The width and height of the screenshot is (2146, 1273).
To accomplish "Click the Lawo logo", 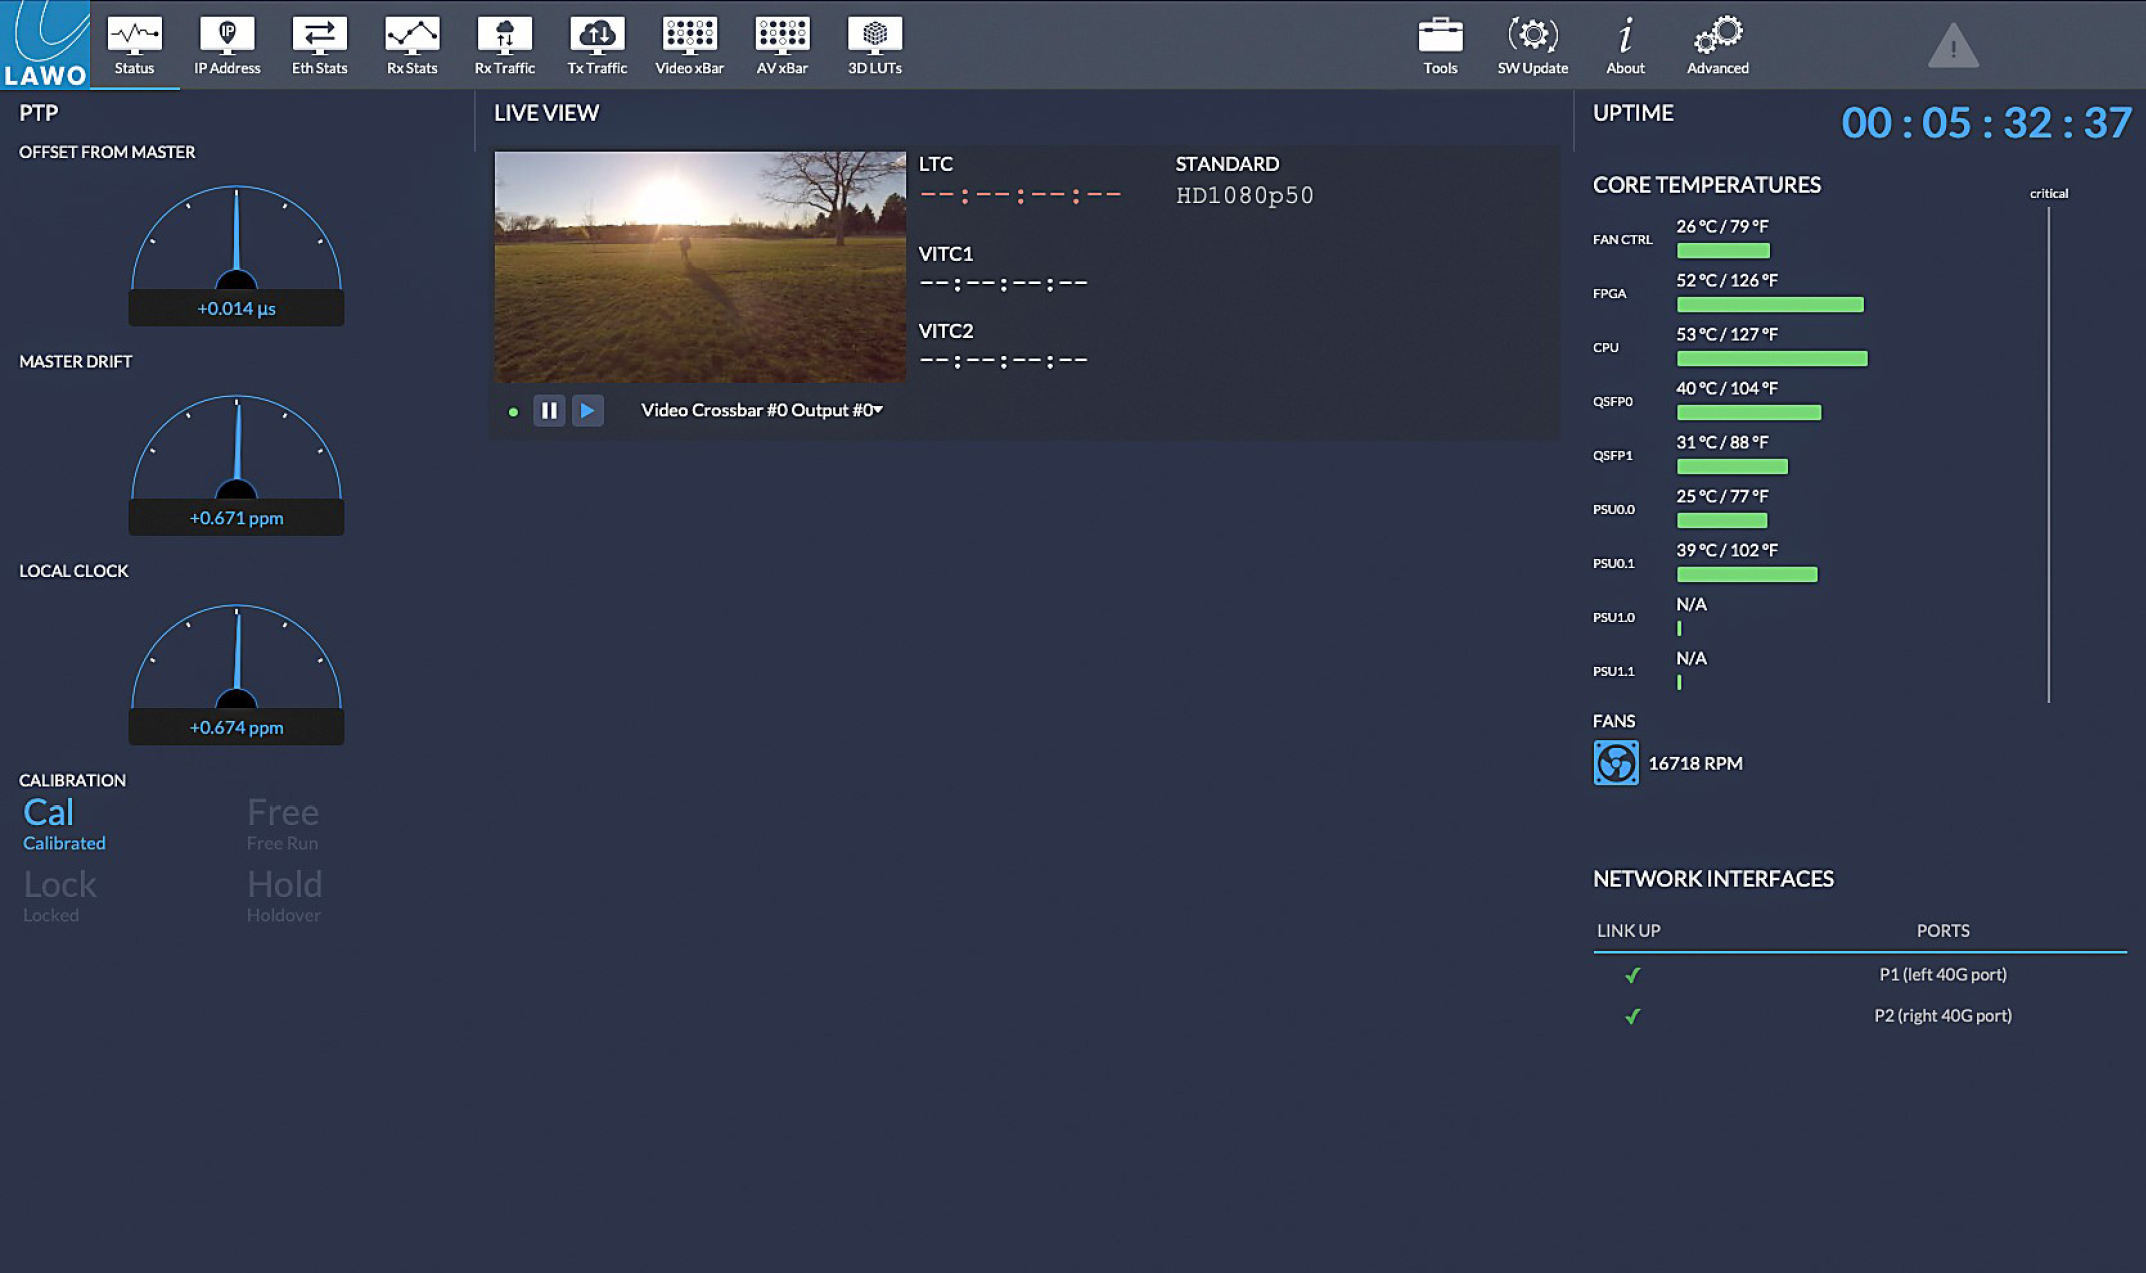I will click(45, 44).
